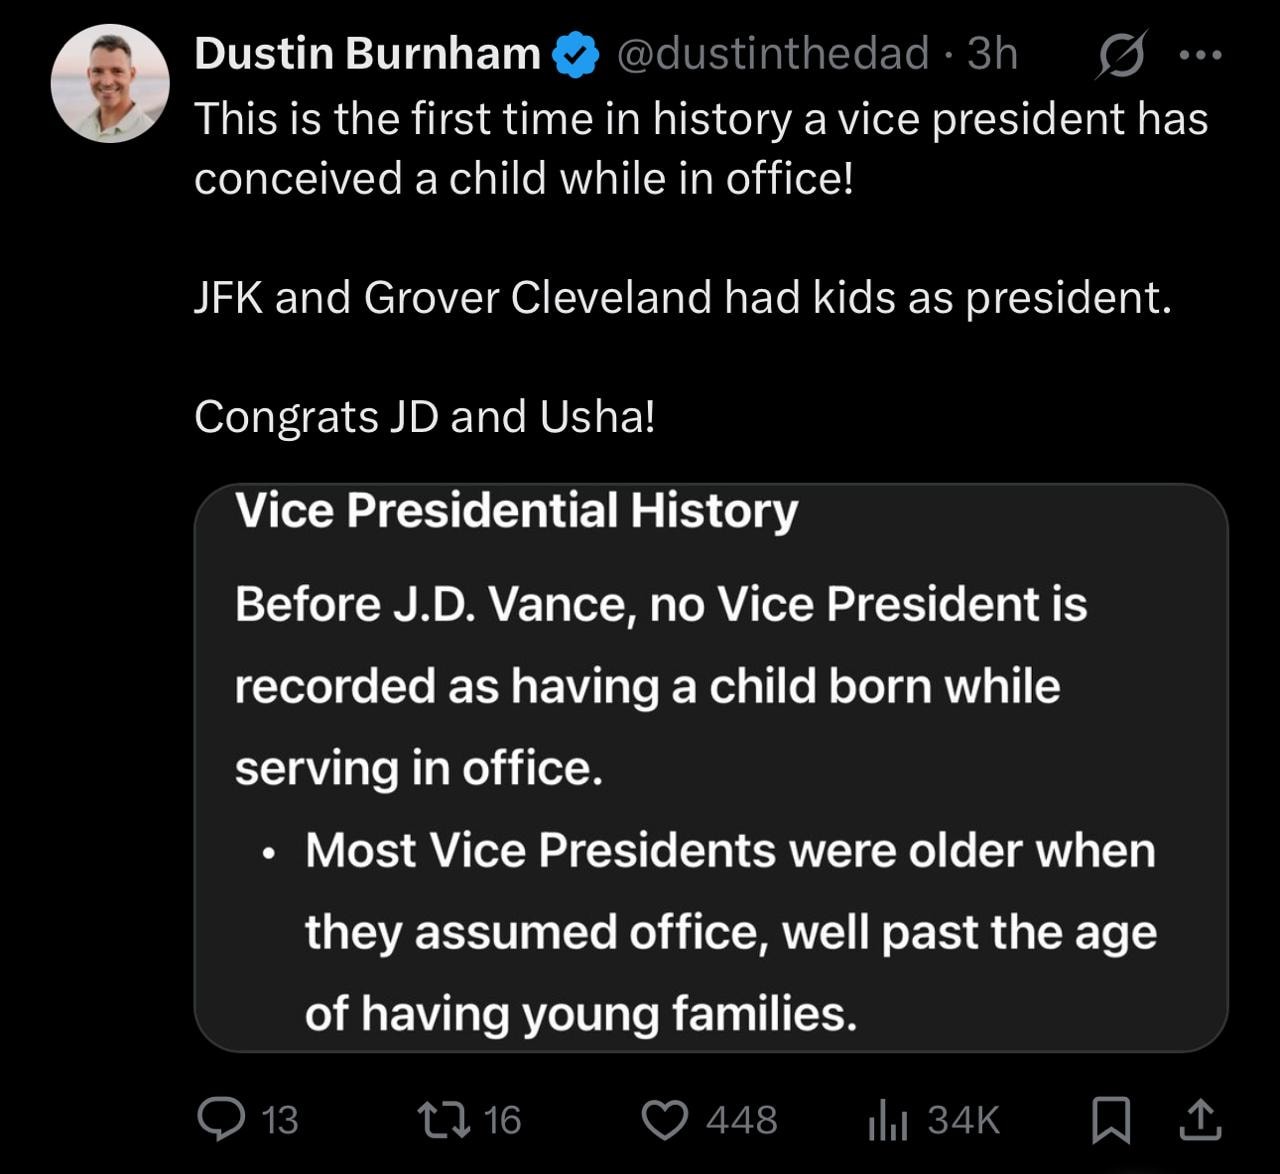The height and width of the screenshot is (1174, 1280).
Task: Like the post with the heart icon
Action: pos(664,1119)
